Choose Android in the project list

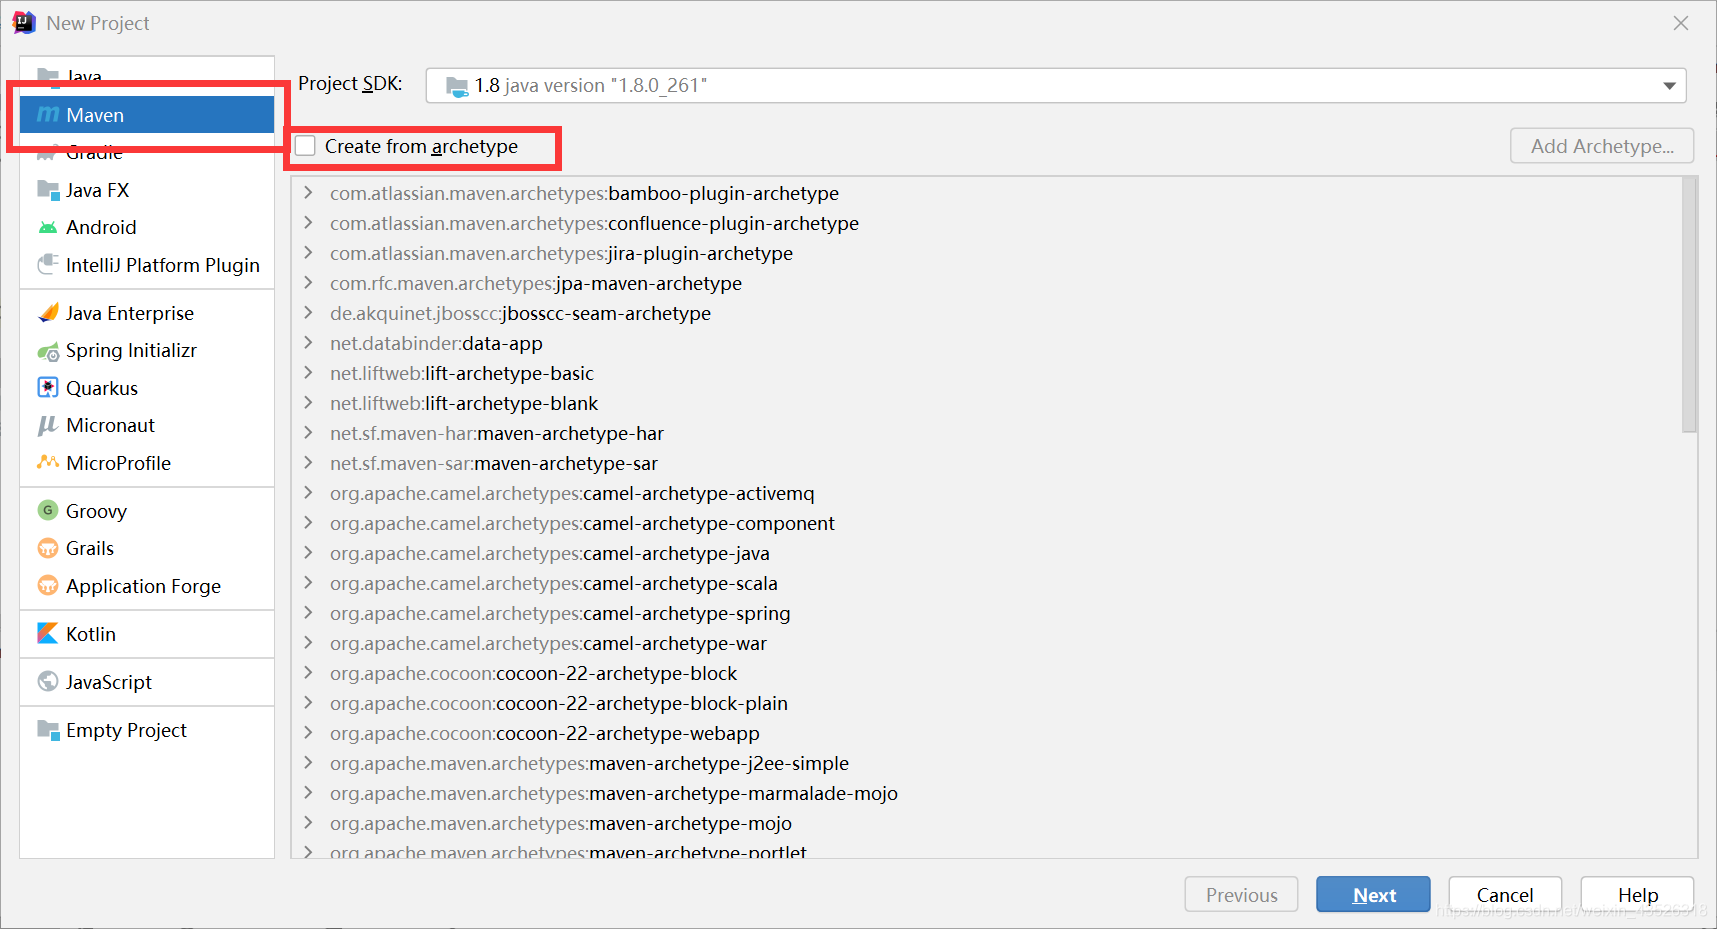pos(147,227)
